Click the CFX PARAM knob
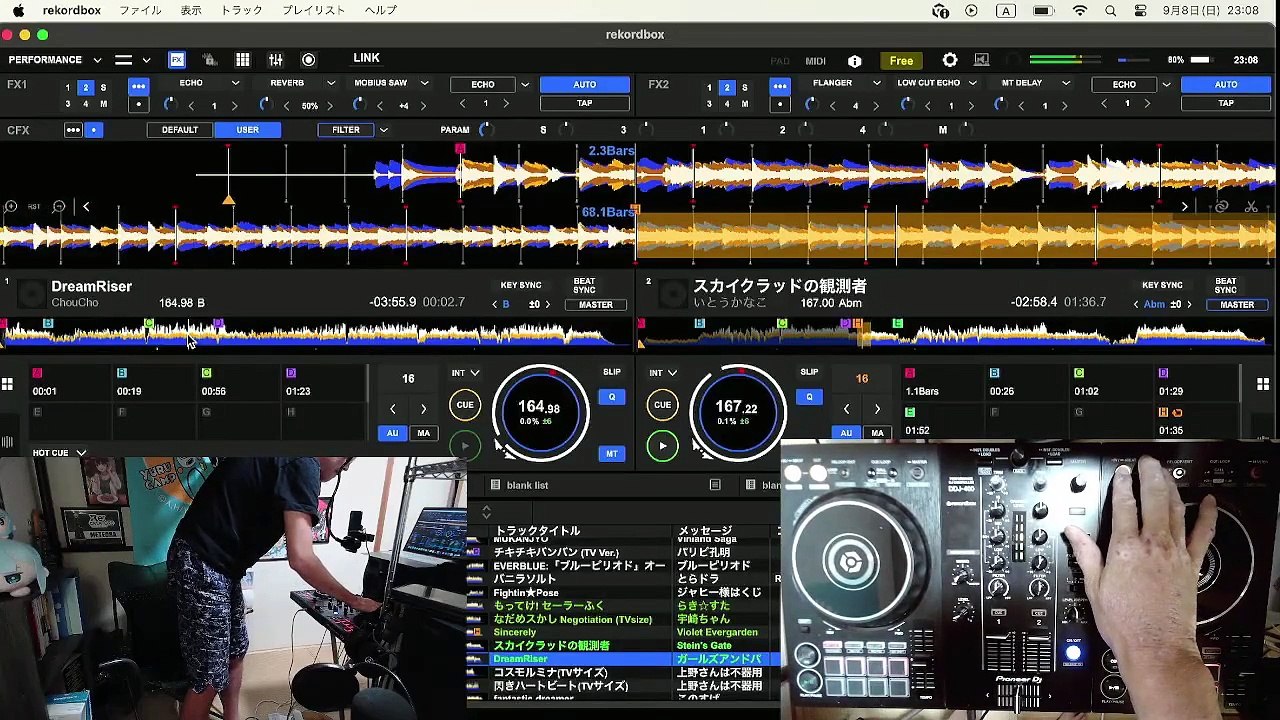This screenshot has height=720, width=1280. (x=485, y=130)
